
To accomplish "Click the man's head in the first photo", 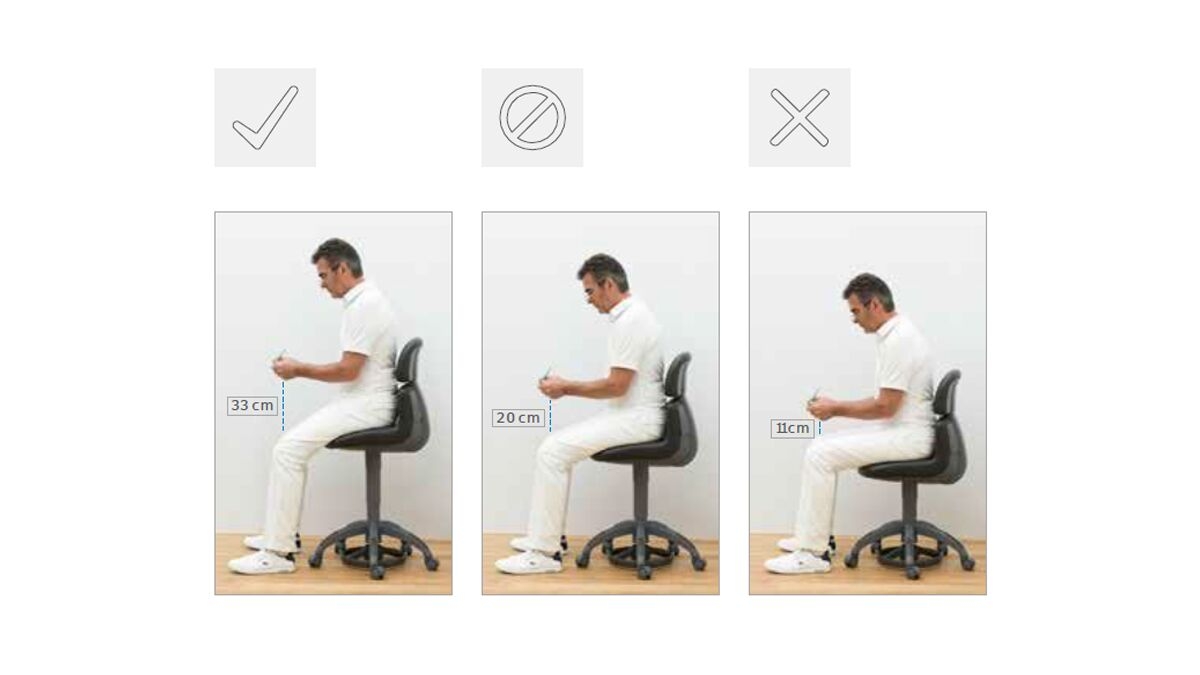I will (335, 263).
